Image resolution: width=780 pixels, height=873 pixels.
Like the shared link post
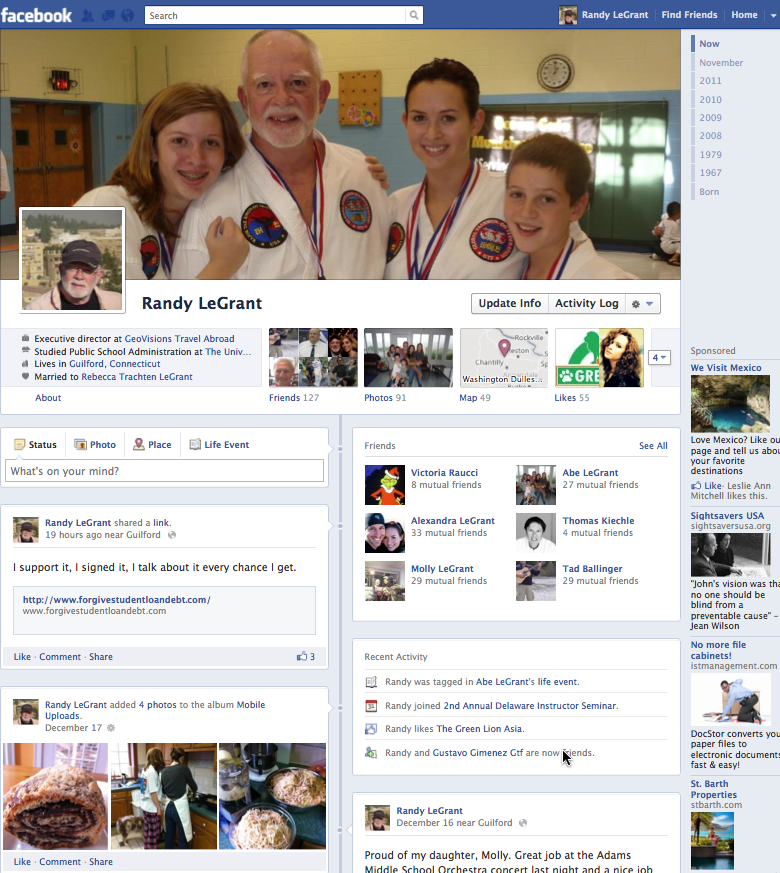pyautogui.click(x=22, y=656)
